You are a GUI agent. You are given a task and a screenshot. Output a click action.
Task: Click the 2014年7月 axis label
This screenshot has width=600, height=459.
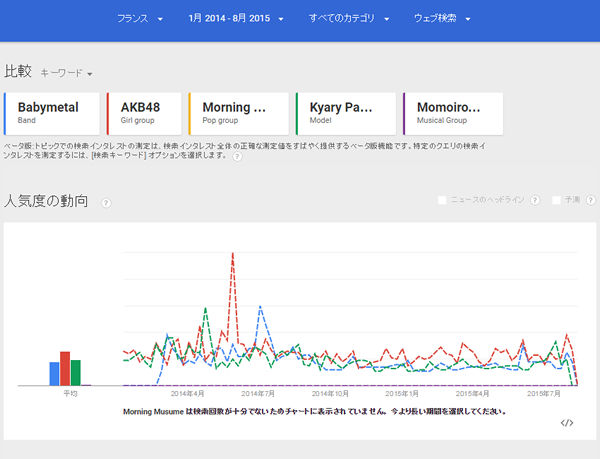point(258,393)
